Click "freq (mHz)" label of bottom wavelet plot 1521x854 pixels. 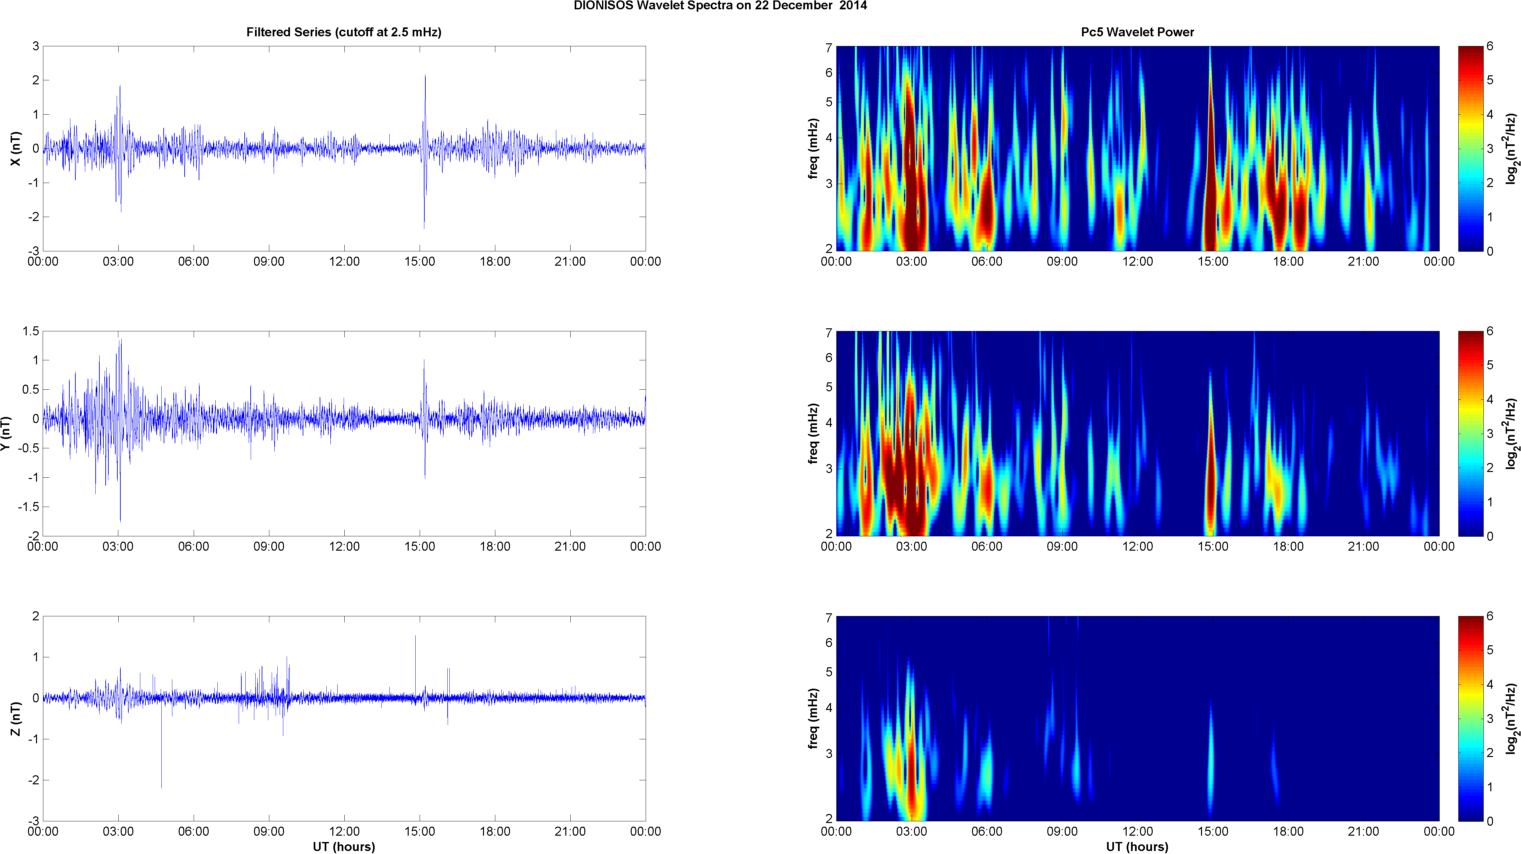pyautogui.click(x=814, y=718)
